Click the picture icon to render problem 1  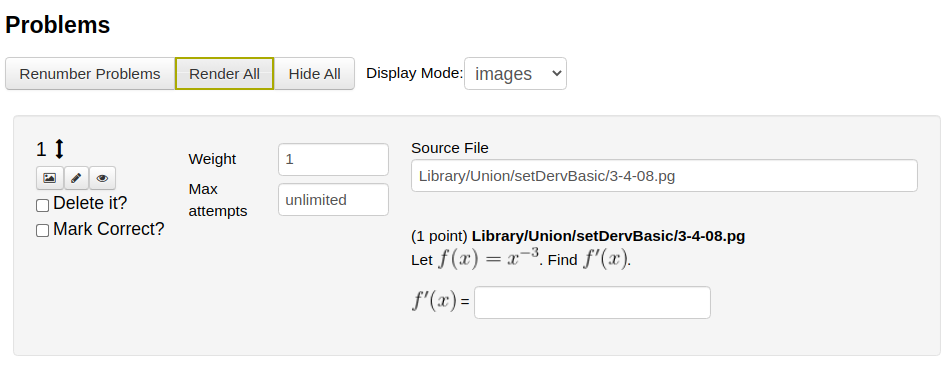(50, 178)
